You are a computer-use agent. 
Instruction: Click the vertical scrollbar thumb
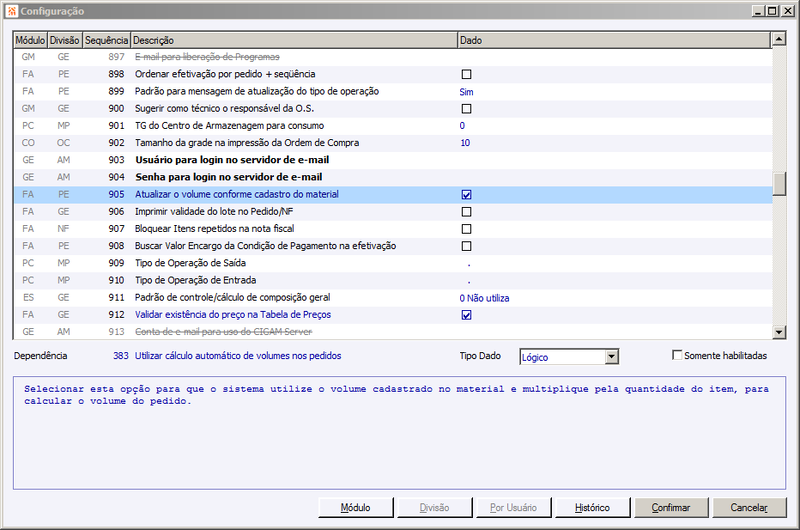tap(779, 184)
